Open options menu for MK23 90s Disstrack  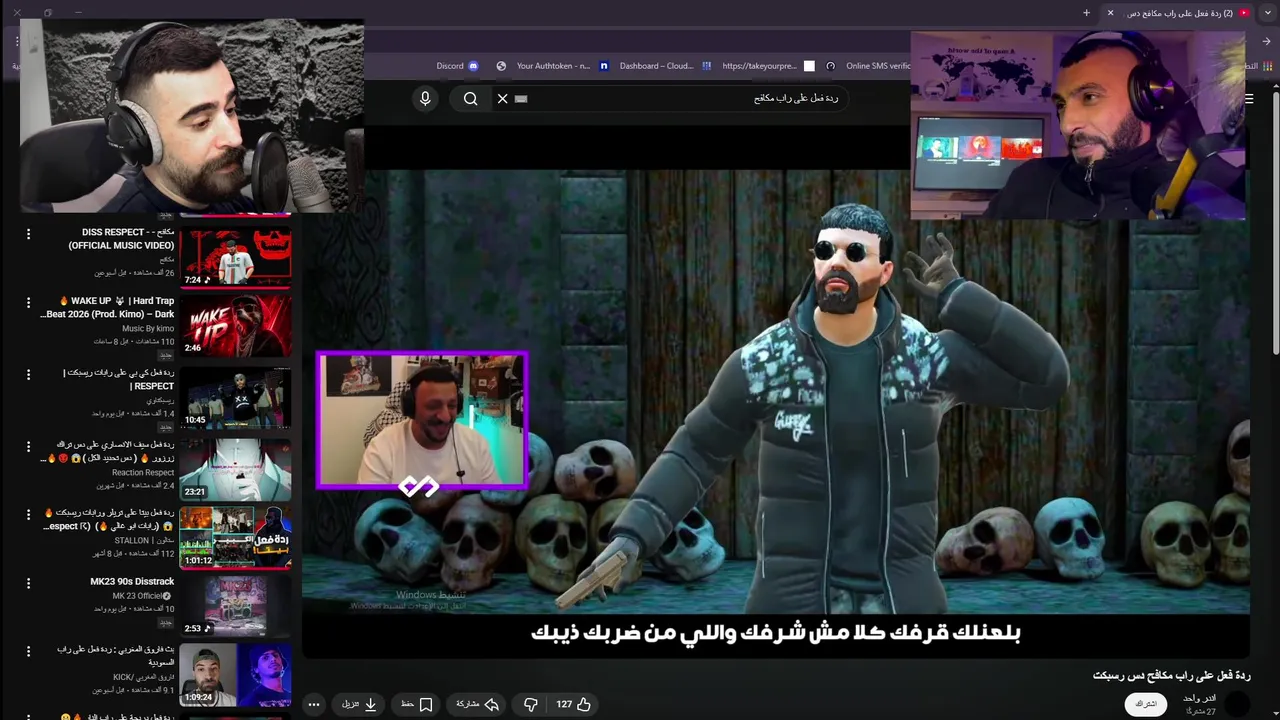(28, 583)
